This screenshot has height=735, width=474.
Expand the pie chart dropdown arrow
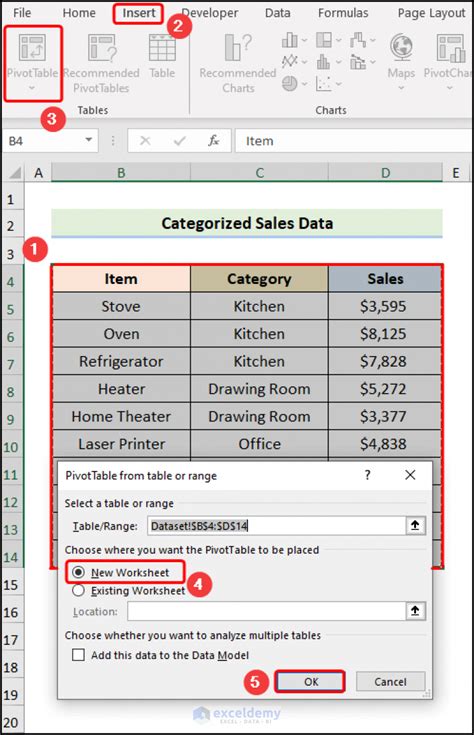click(x=305, y=84)
